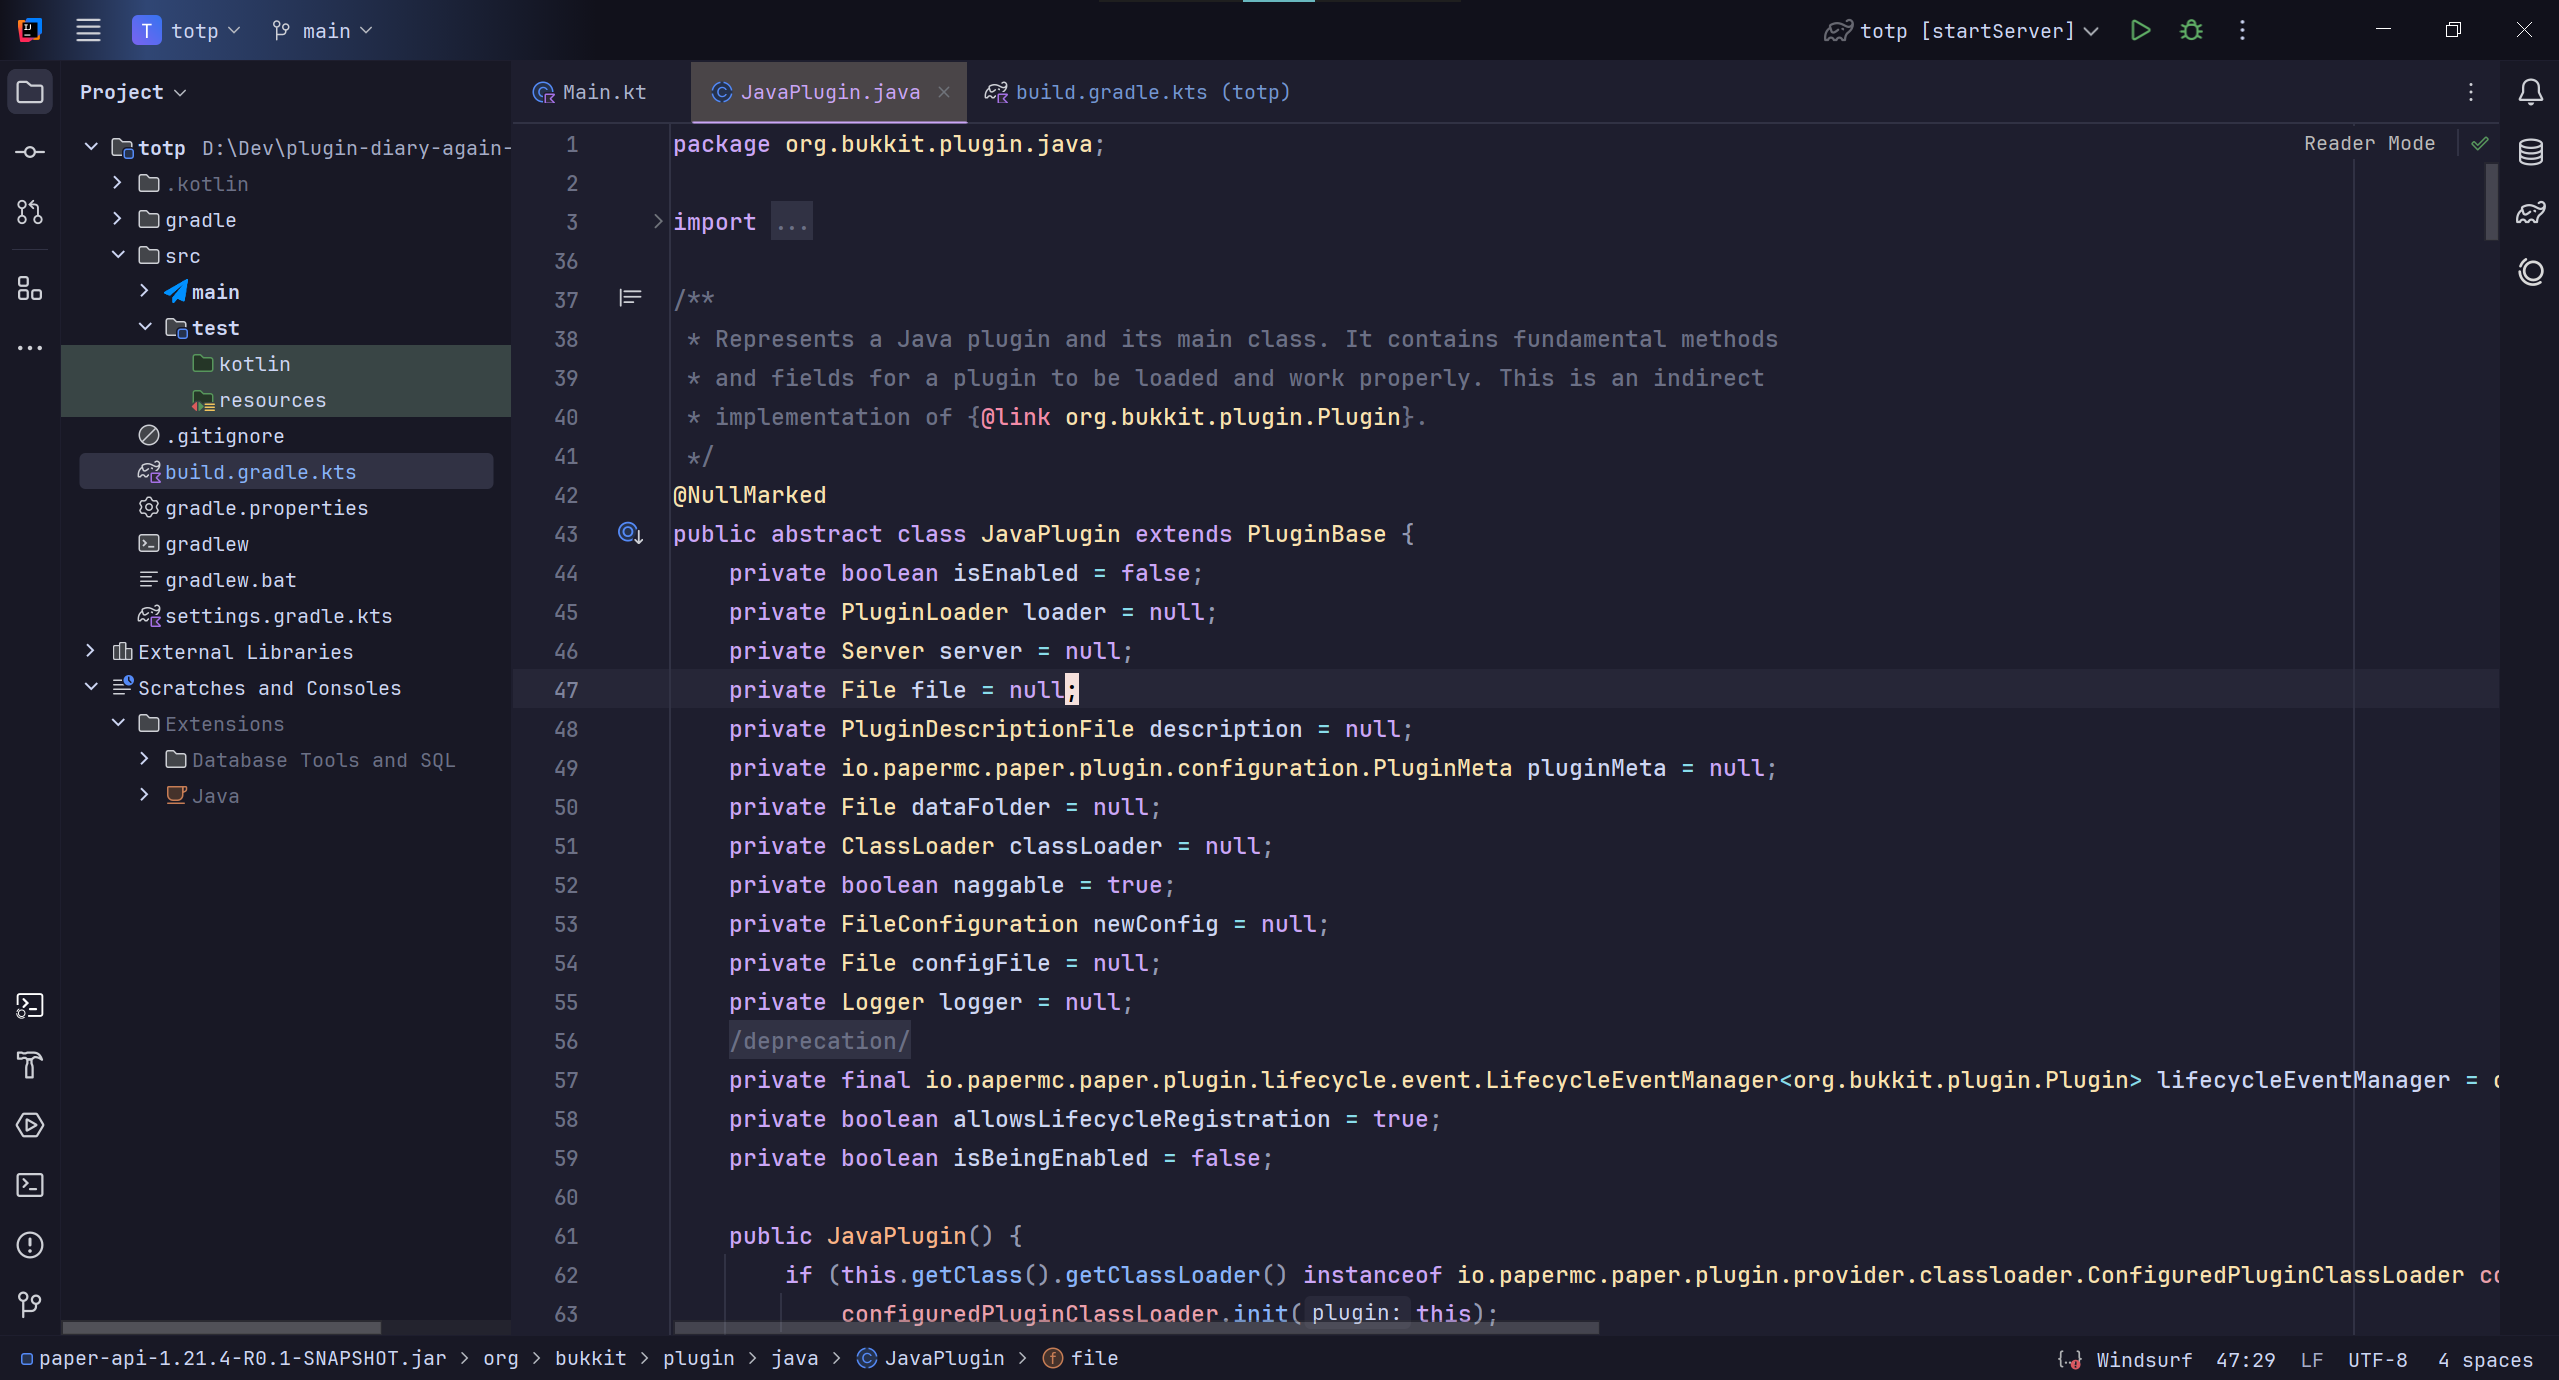Switch to the build.gradle.kts tab
The width and height of the screenshot is (2559, 1380).
[1139, 92]
